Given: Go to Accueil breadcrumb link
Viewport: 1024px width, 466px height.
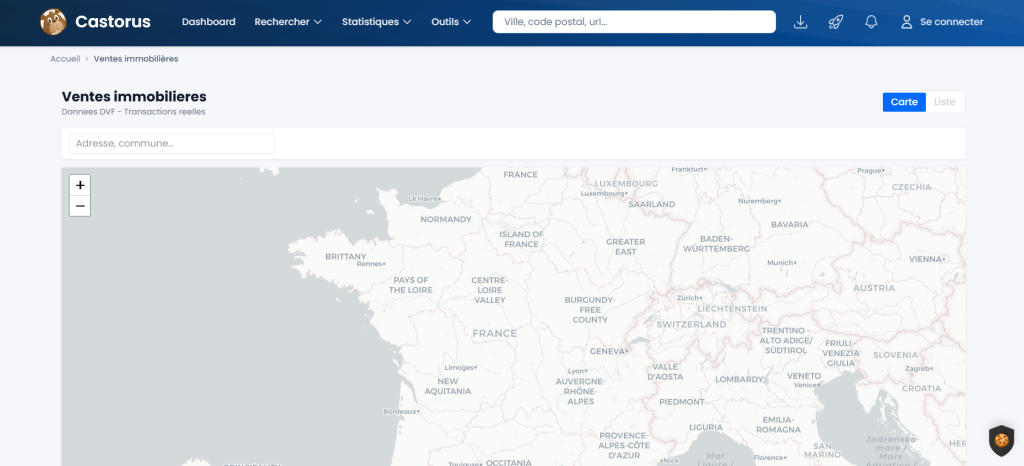Looking at the screenshot, I should [65, 59].
